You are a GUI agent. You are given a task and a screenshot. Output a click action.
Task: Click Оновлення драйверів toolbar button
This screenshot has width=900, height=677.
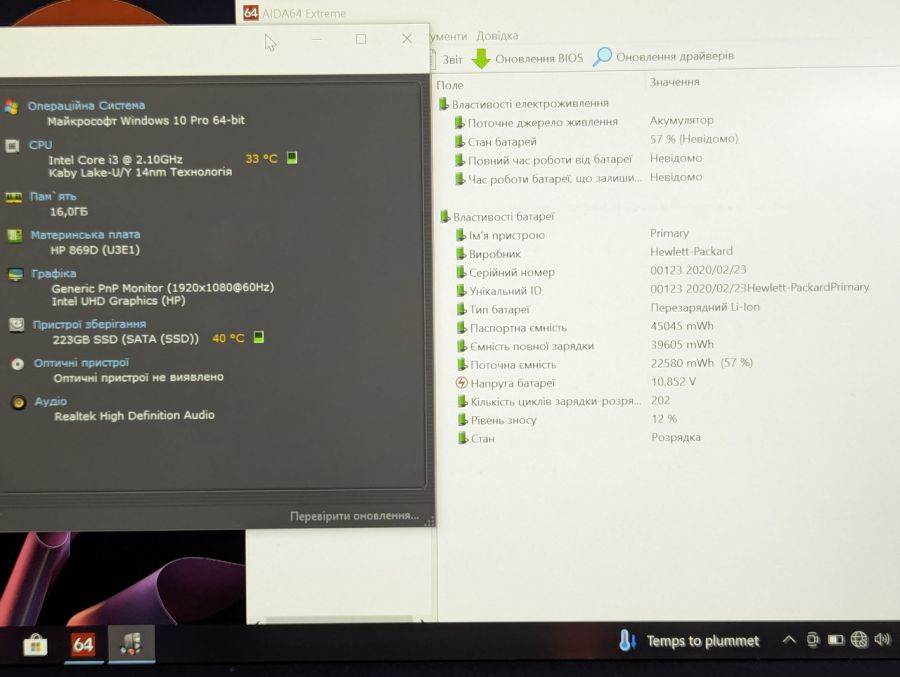point(664,56)
